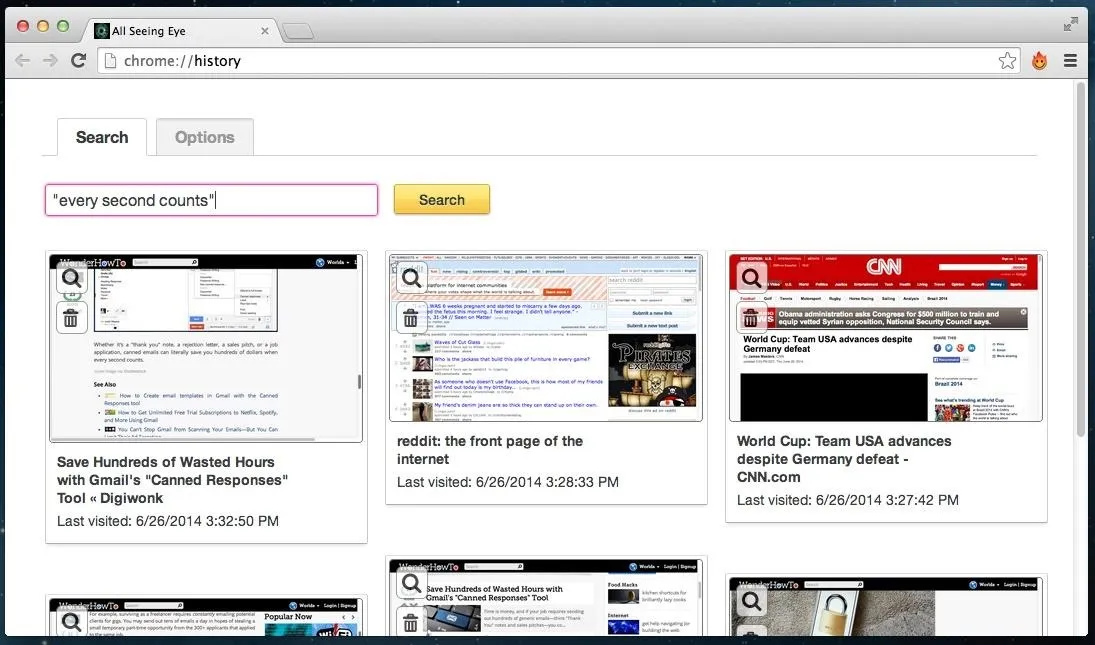Click "Last visited: 6/26/2014 3:32:50 PM" text
Image resolution: width=1095 pixels, height=645 pixels.
[x=168, y=521]
